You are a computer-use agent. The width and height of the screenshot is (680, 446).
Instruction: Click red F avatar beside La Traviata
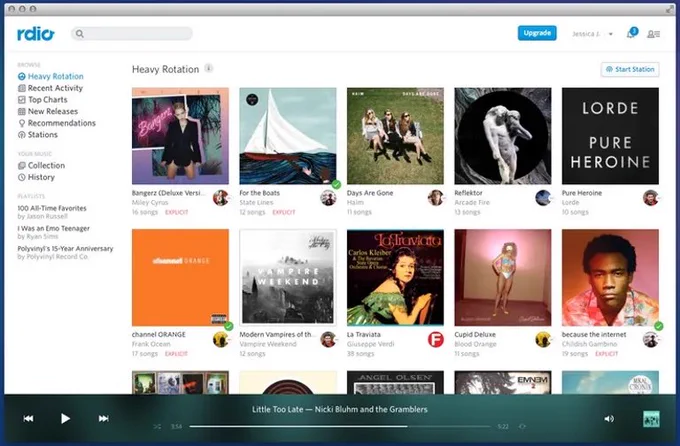point(436,339)
